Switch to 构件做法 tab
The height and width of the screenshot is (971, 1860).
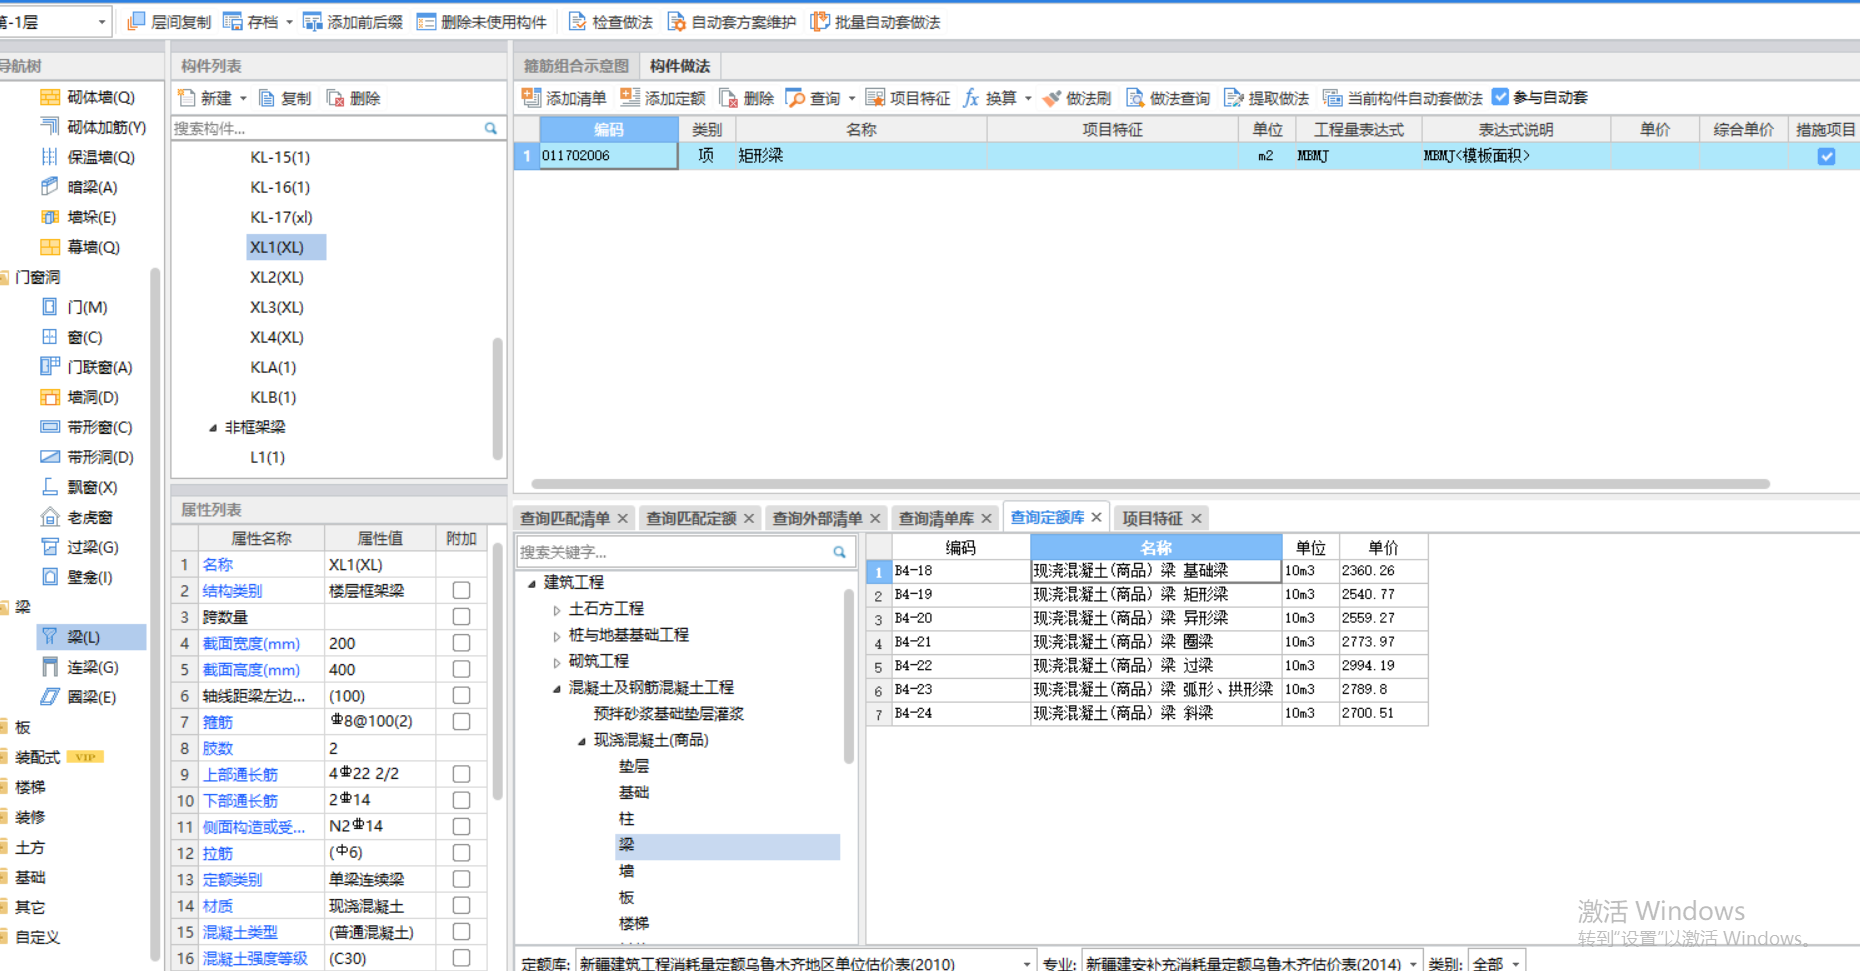(x=680, y=66)
